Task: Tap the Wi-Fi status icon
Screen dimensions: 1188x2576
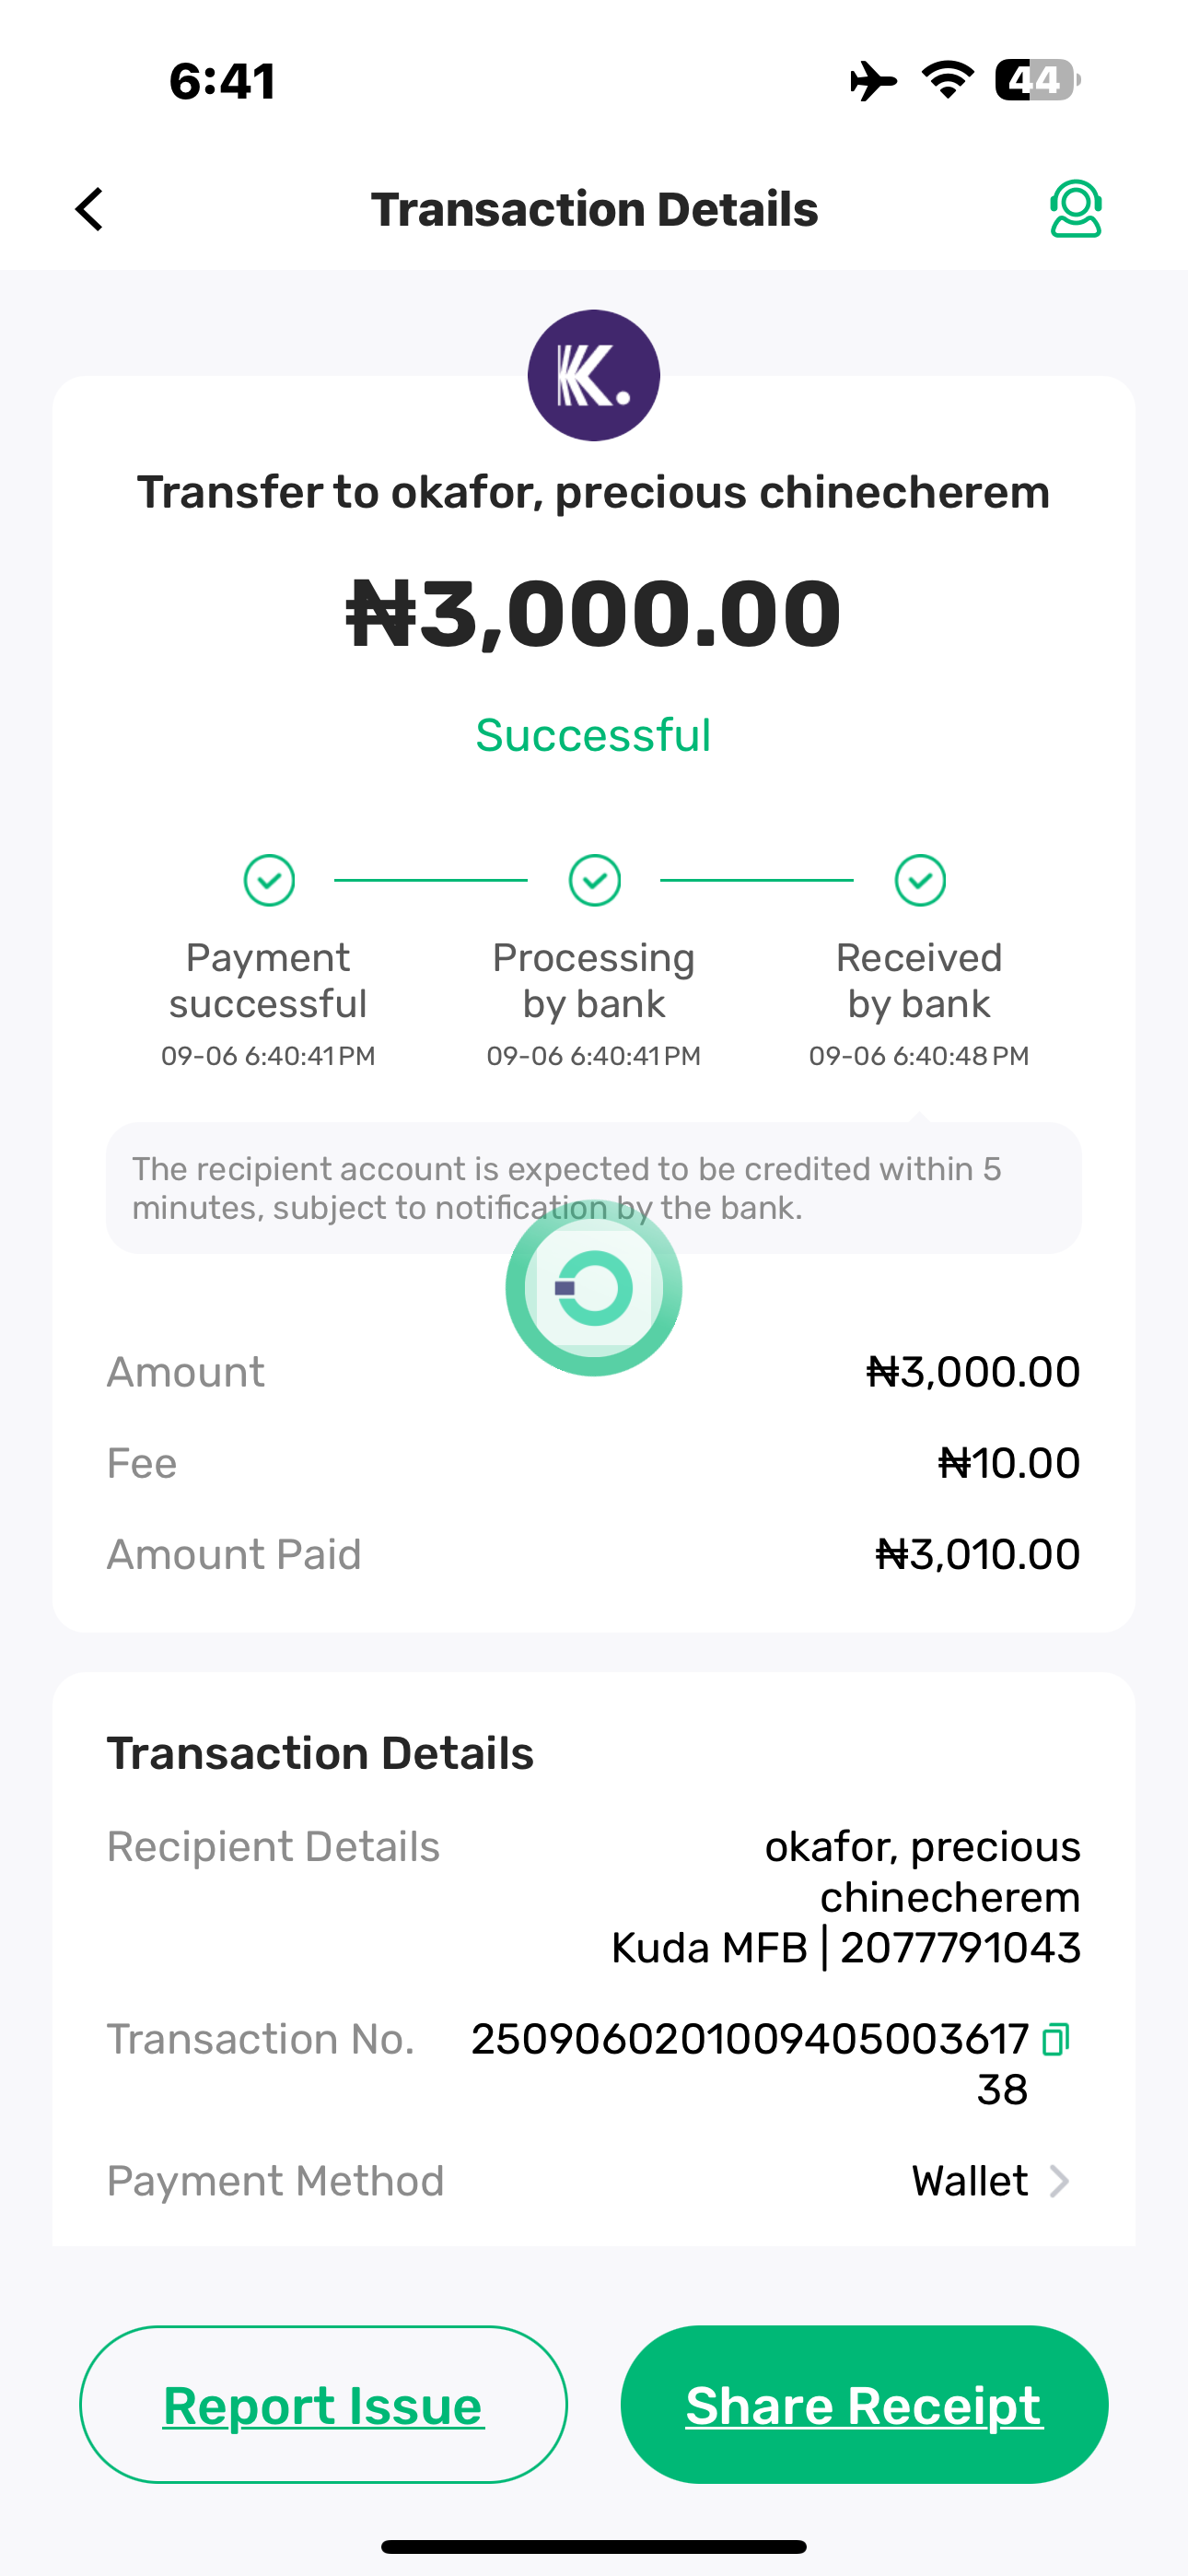Action: [x=947, y=80]
